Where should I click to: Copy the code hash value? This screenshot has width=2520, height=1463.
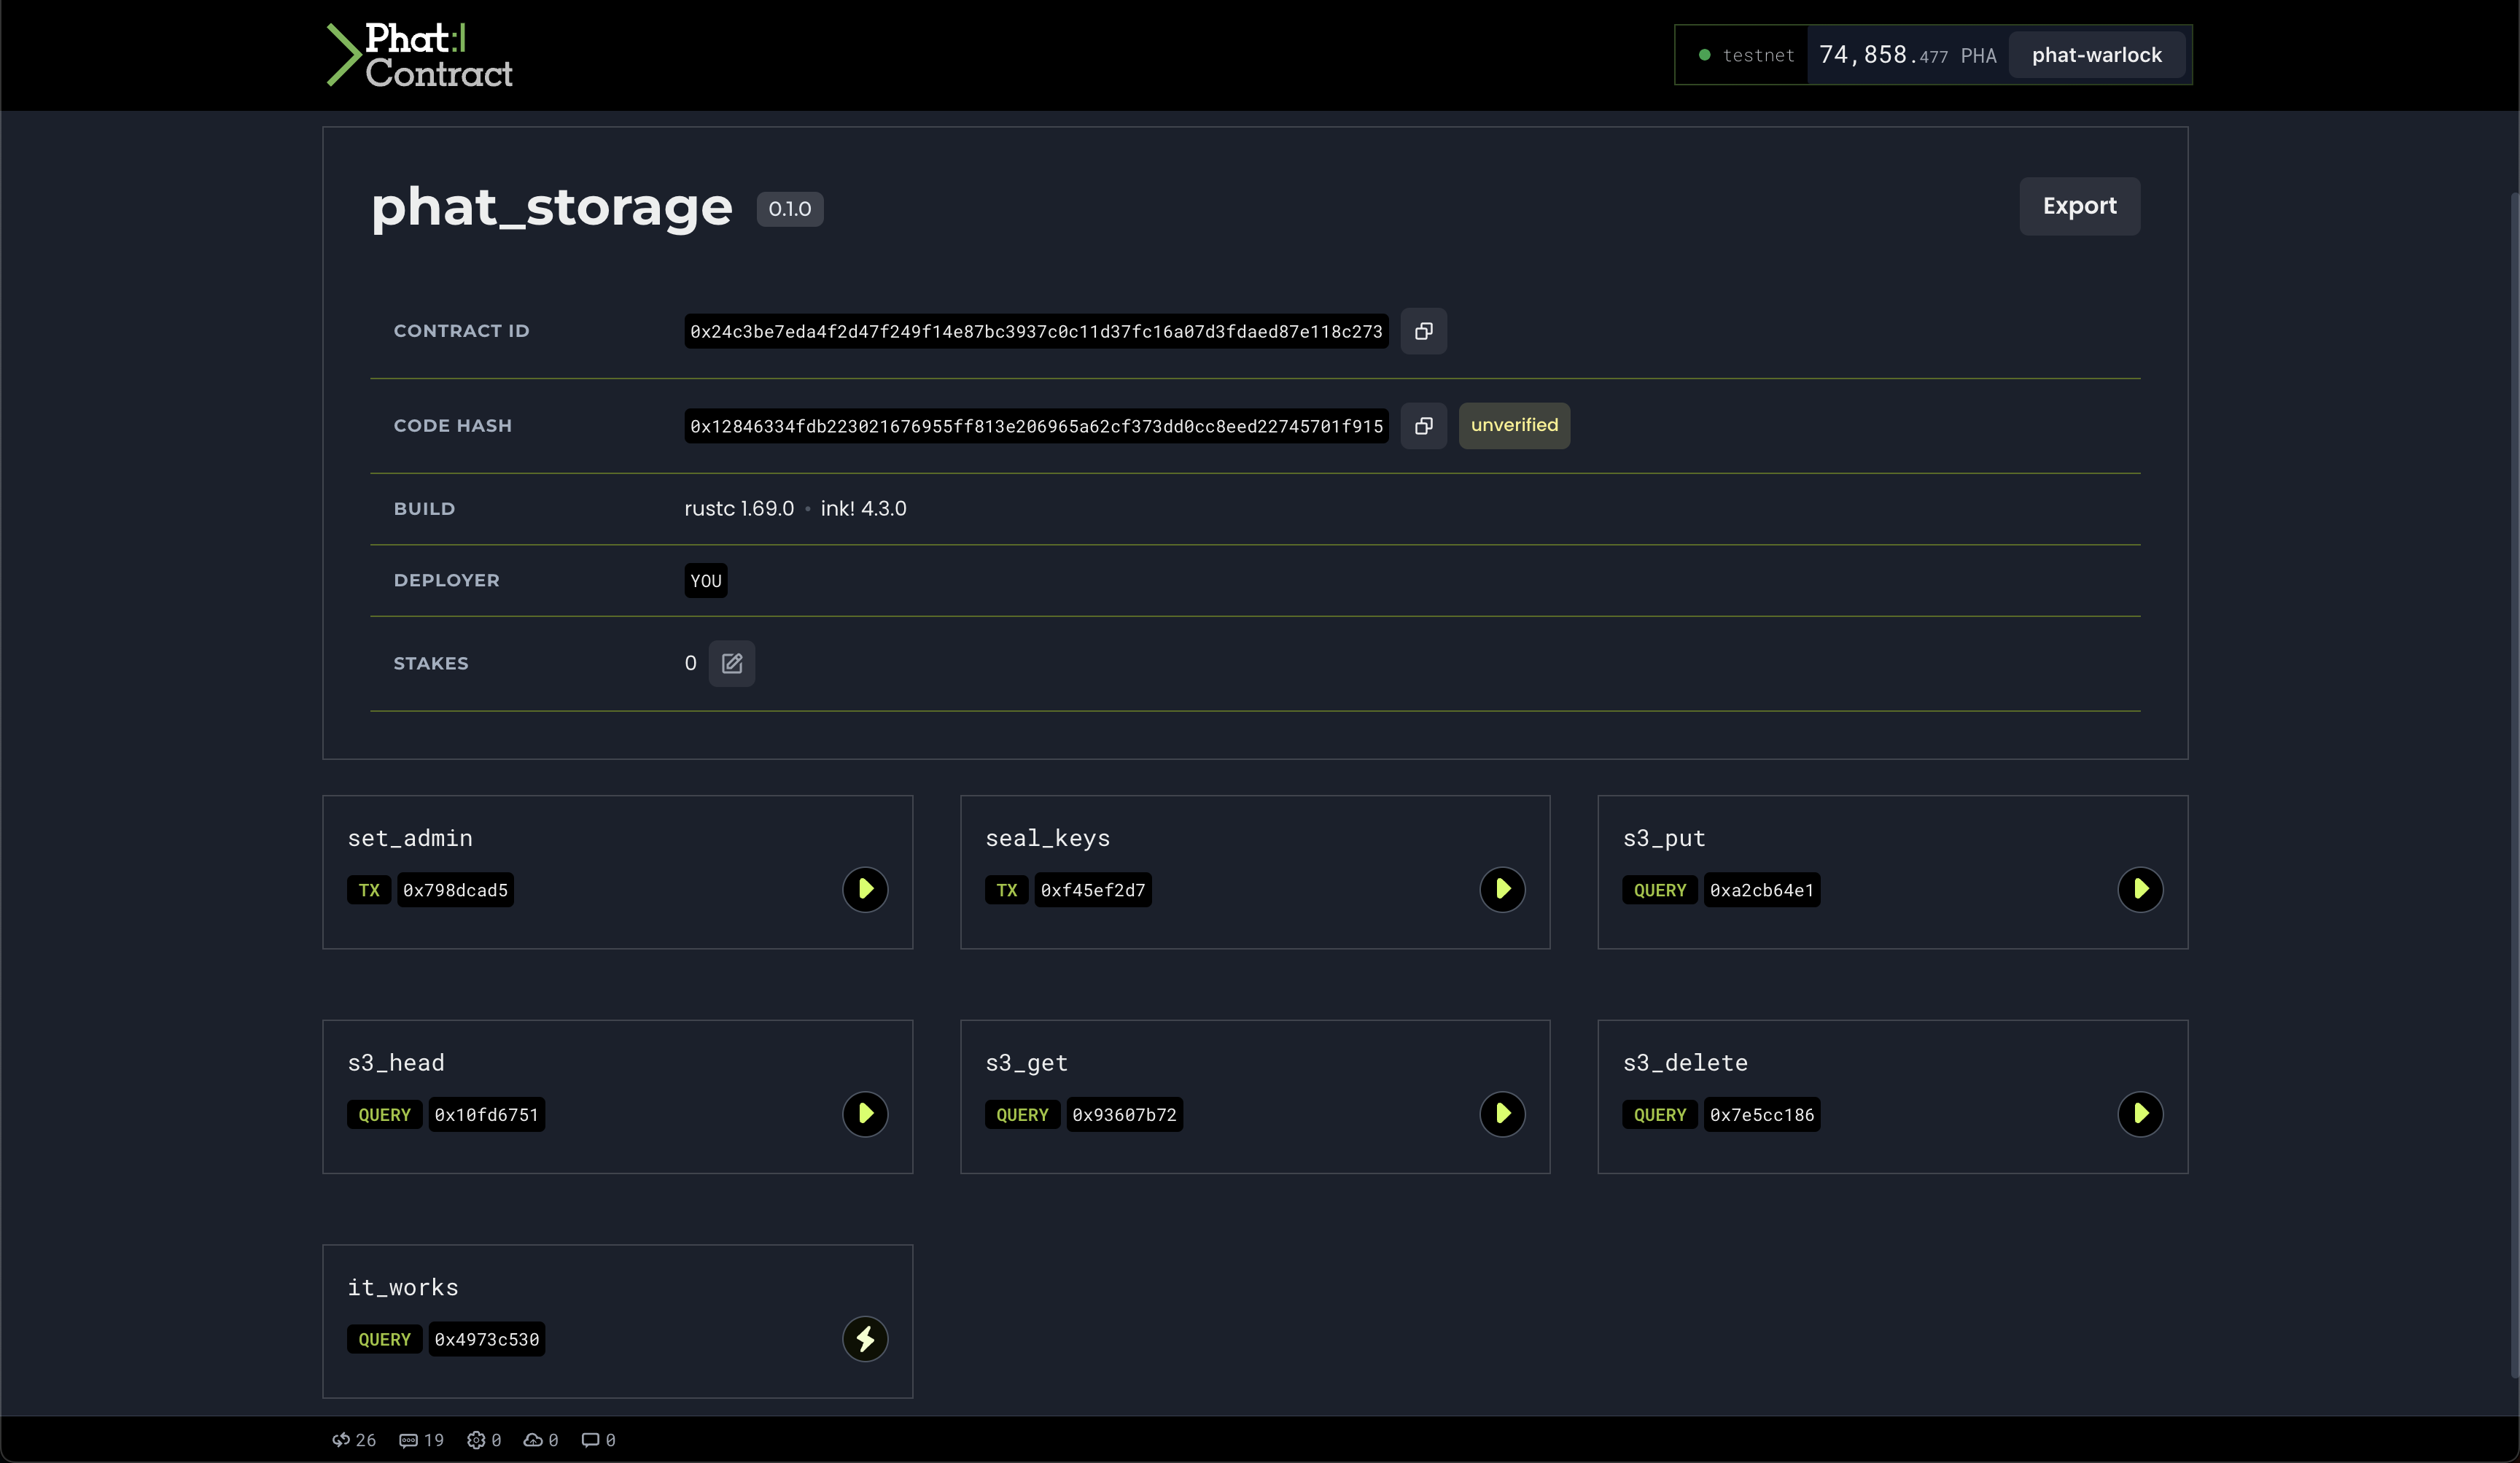[x=1423, y=426]
